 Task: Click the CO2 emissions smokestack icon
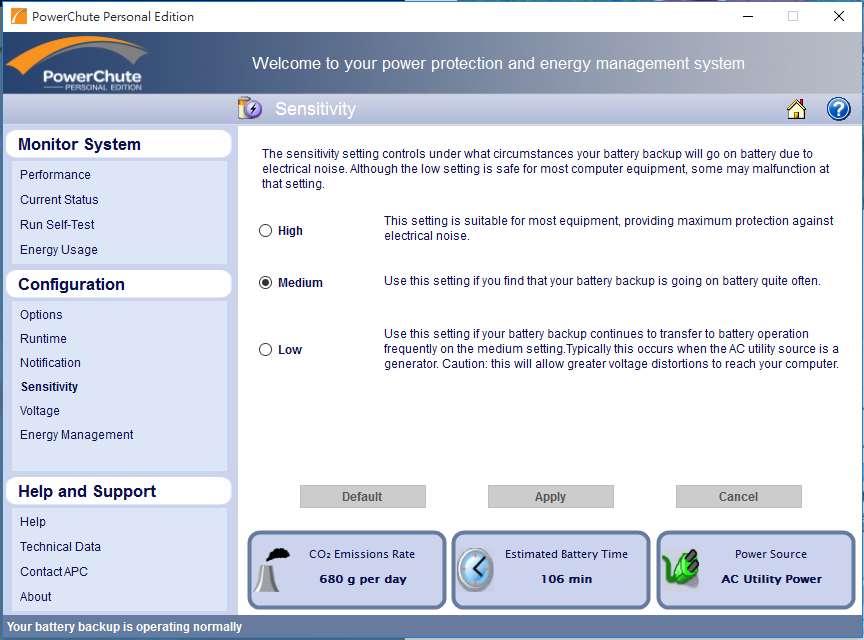(x=272, y=570)
